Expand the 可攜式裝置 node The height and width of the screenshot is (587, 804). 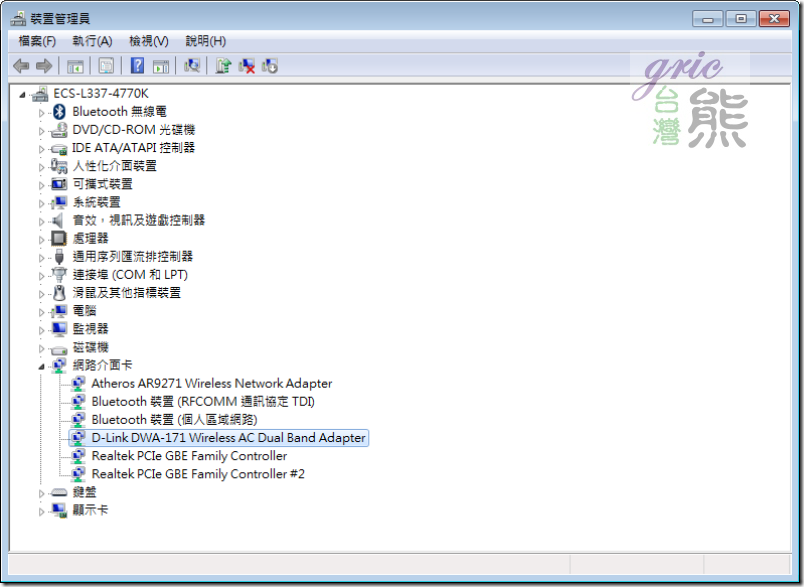(42, 185)
